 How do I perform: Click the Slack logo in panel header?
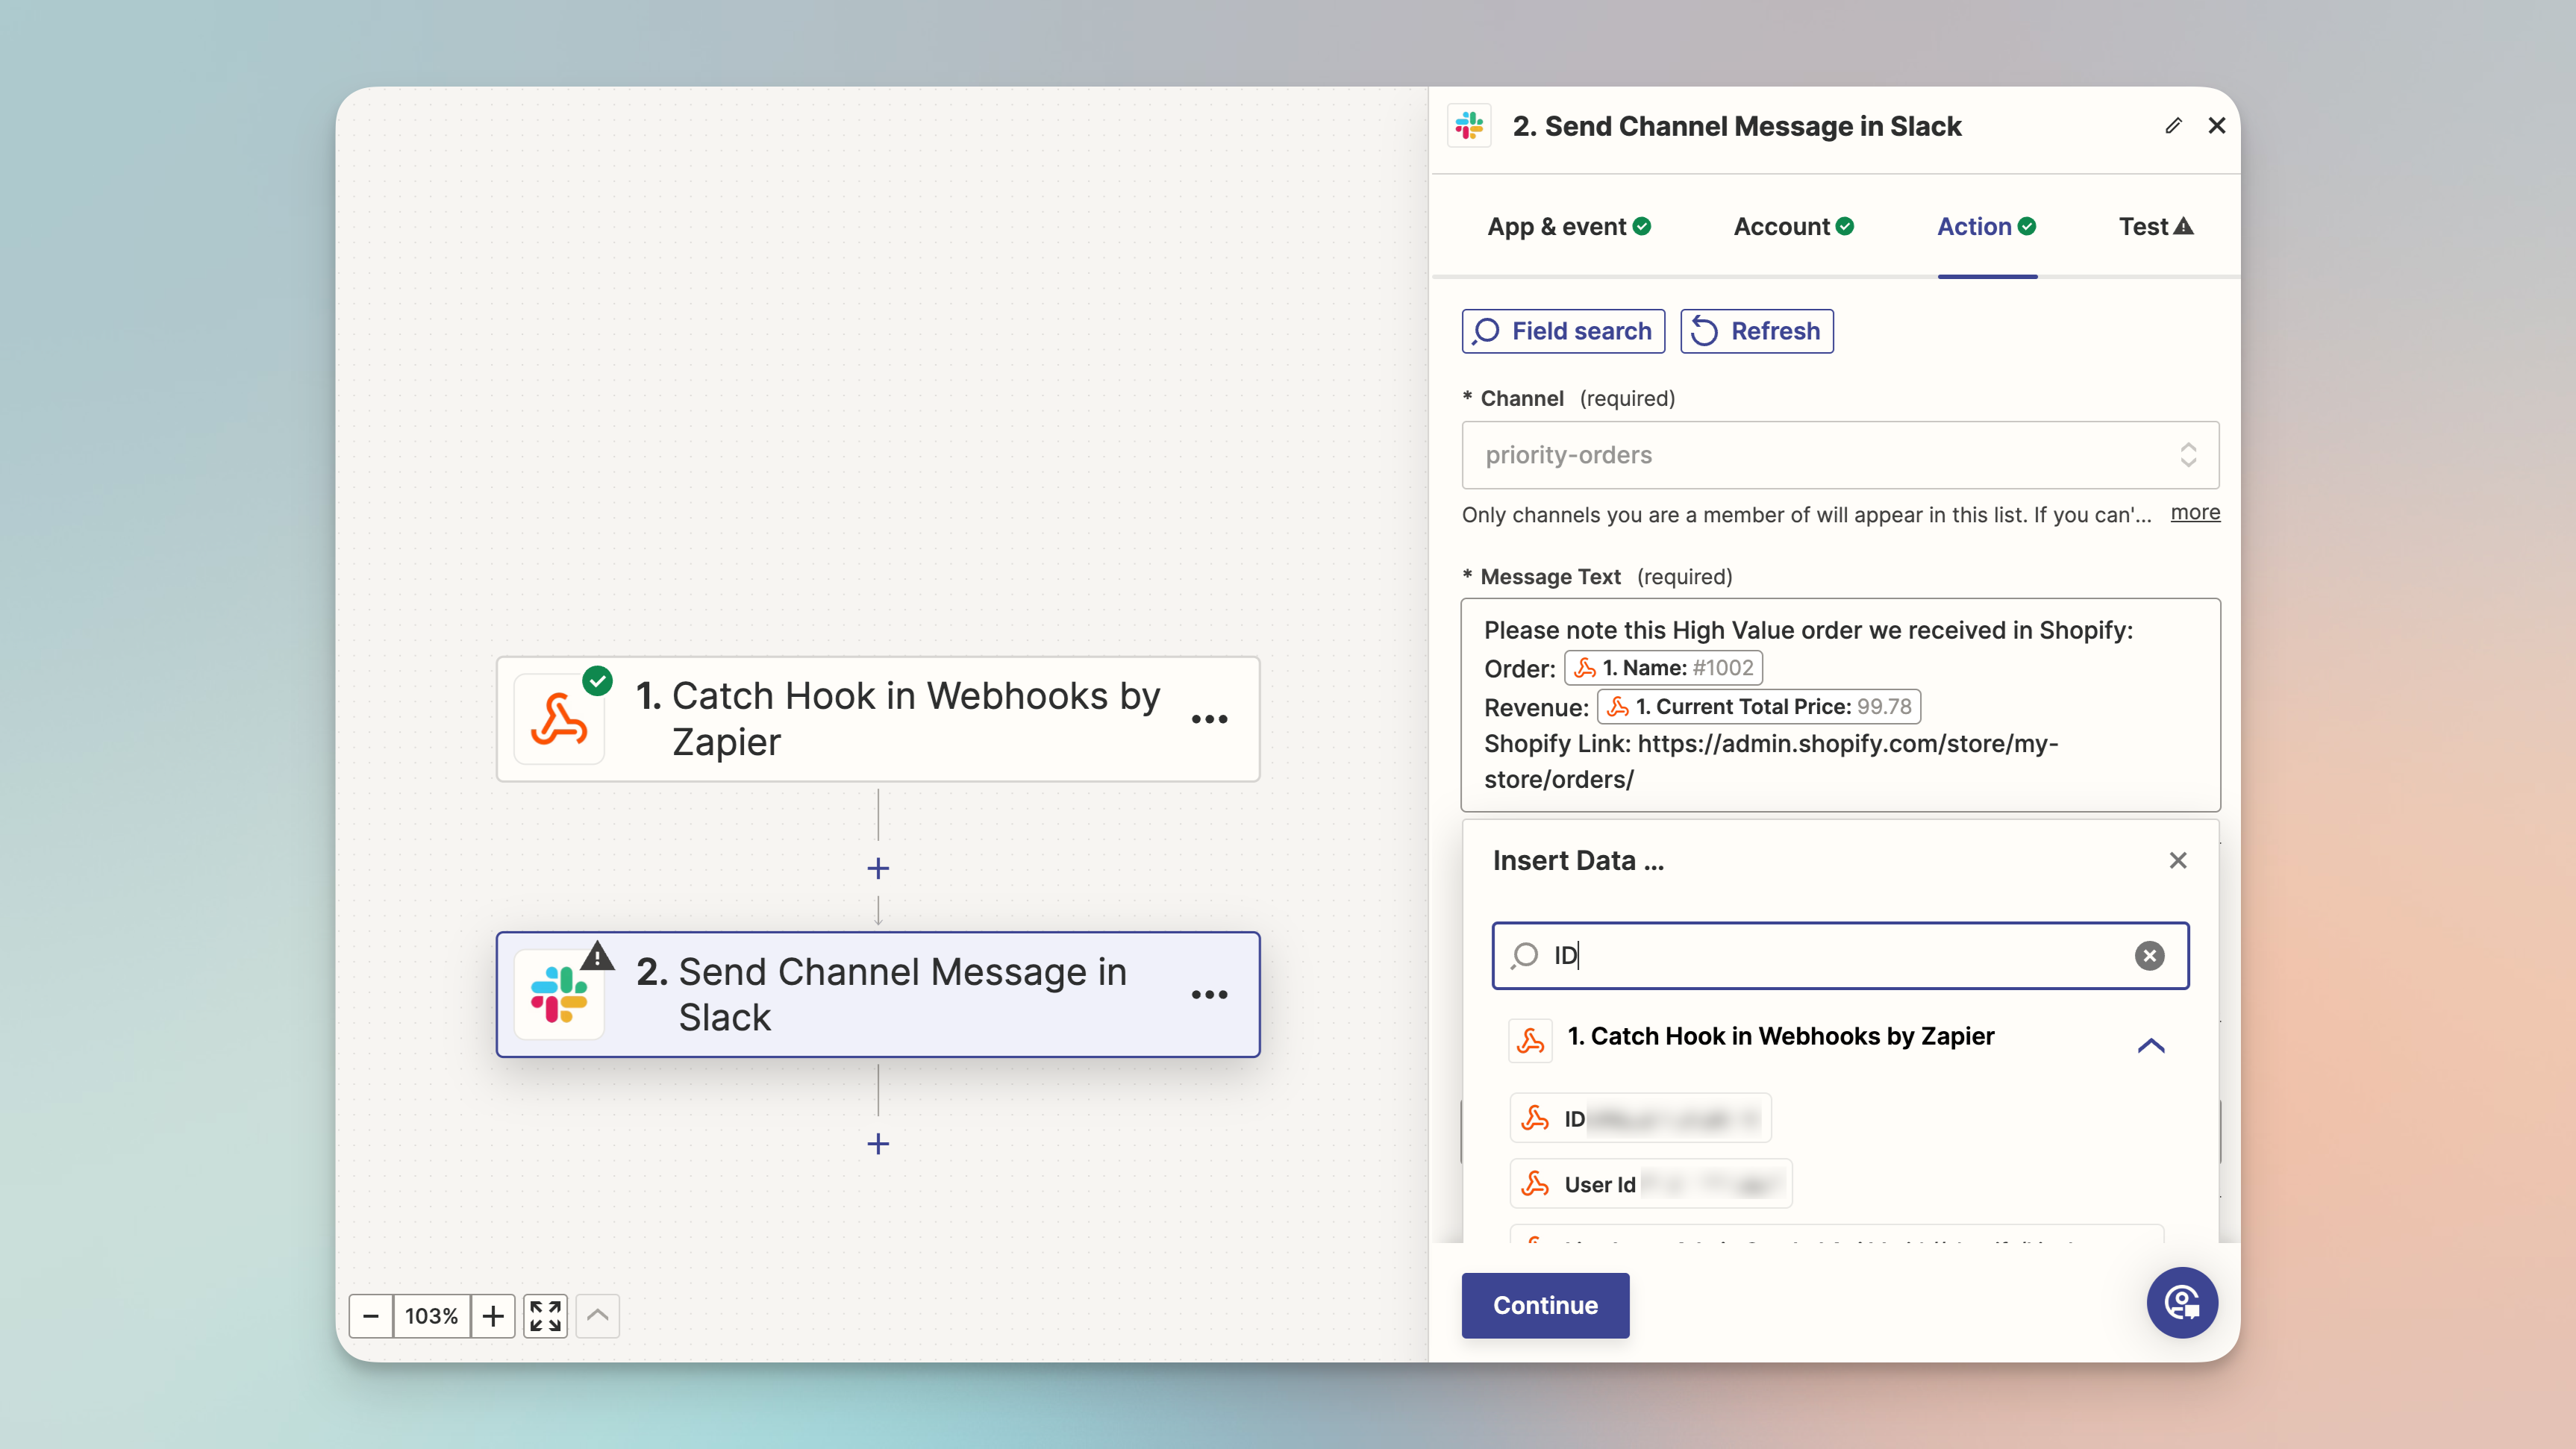(x=1469, y=126)
